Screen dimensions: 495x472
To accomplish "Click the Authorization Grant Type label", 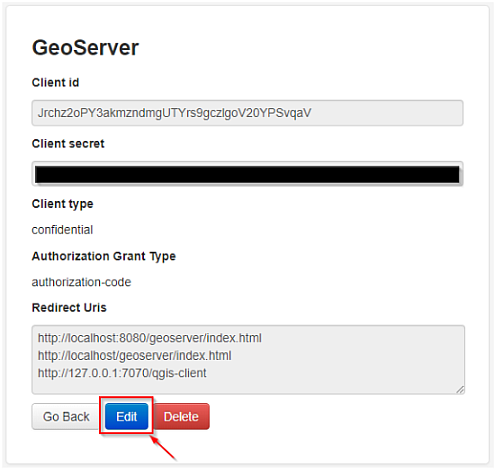I will [x=104, y=256].
